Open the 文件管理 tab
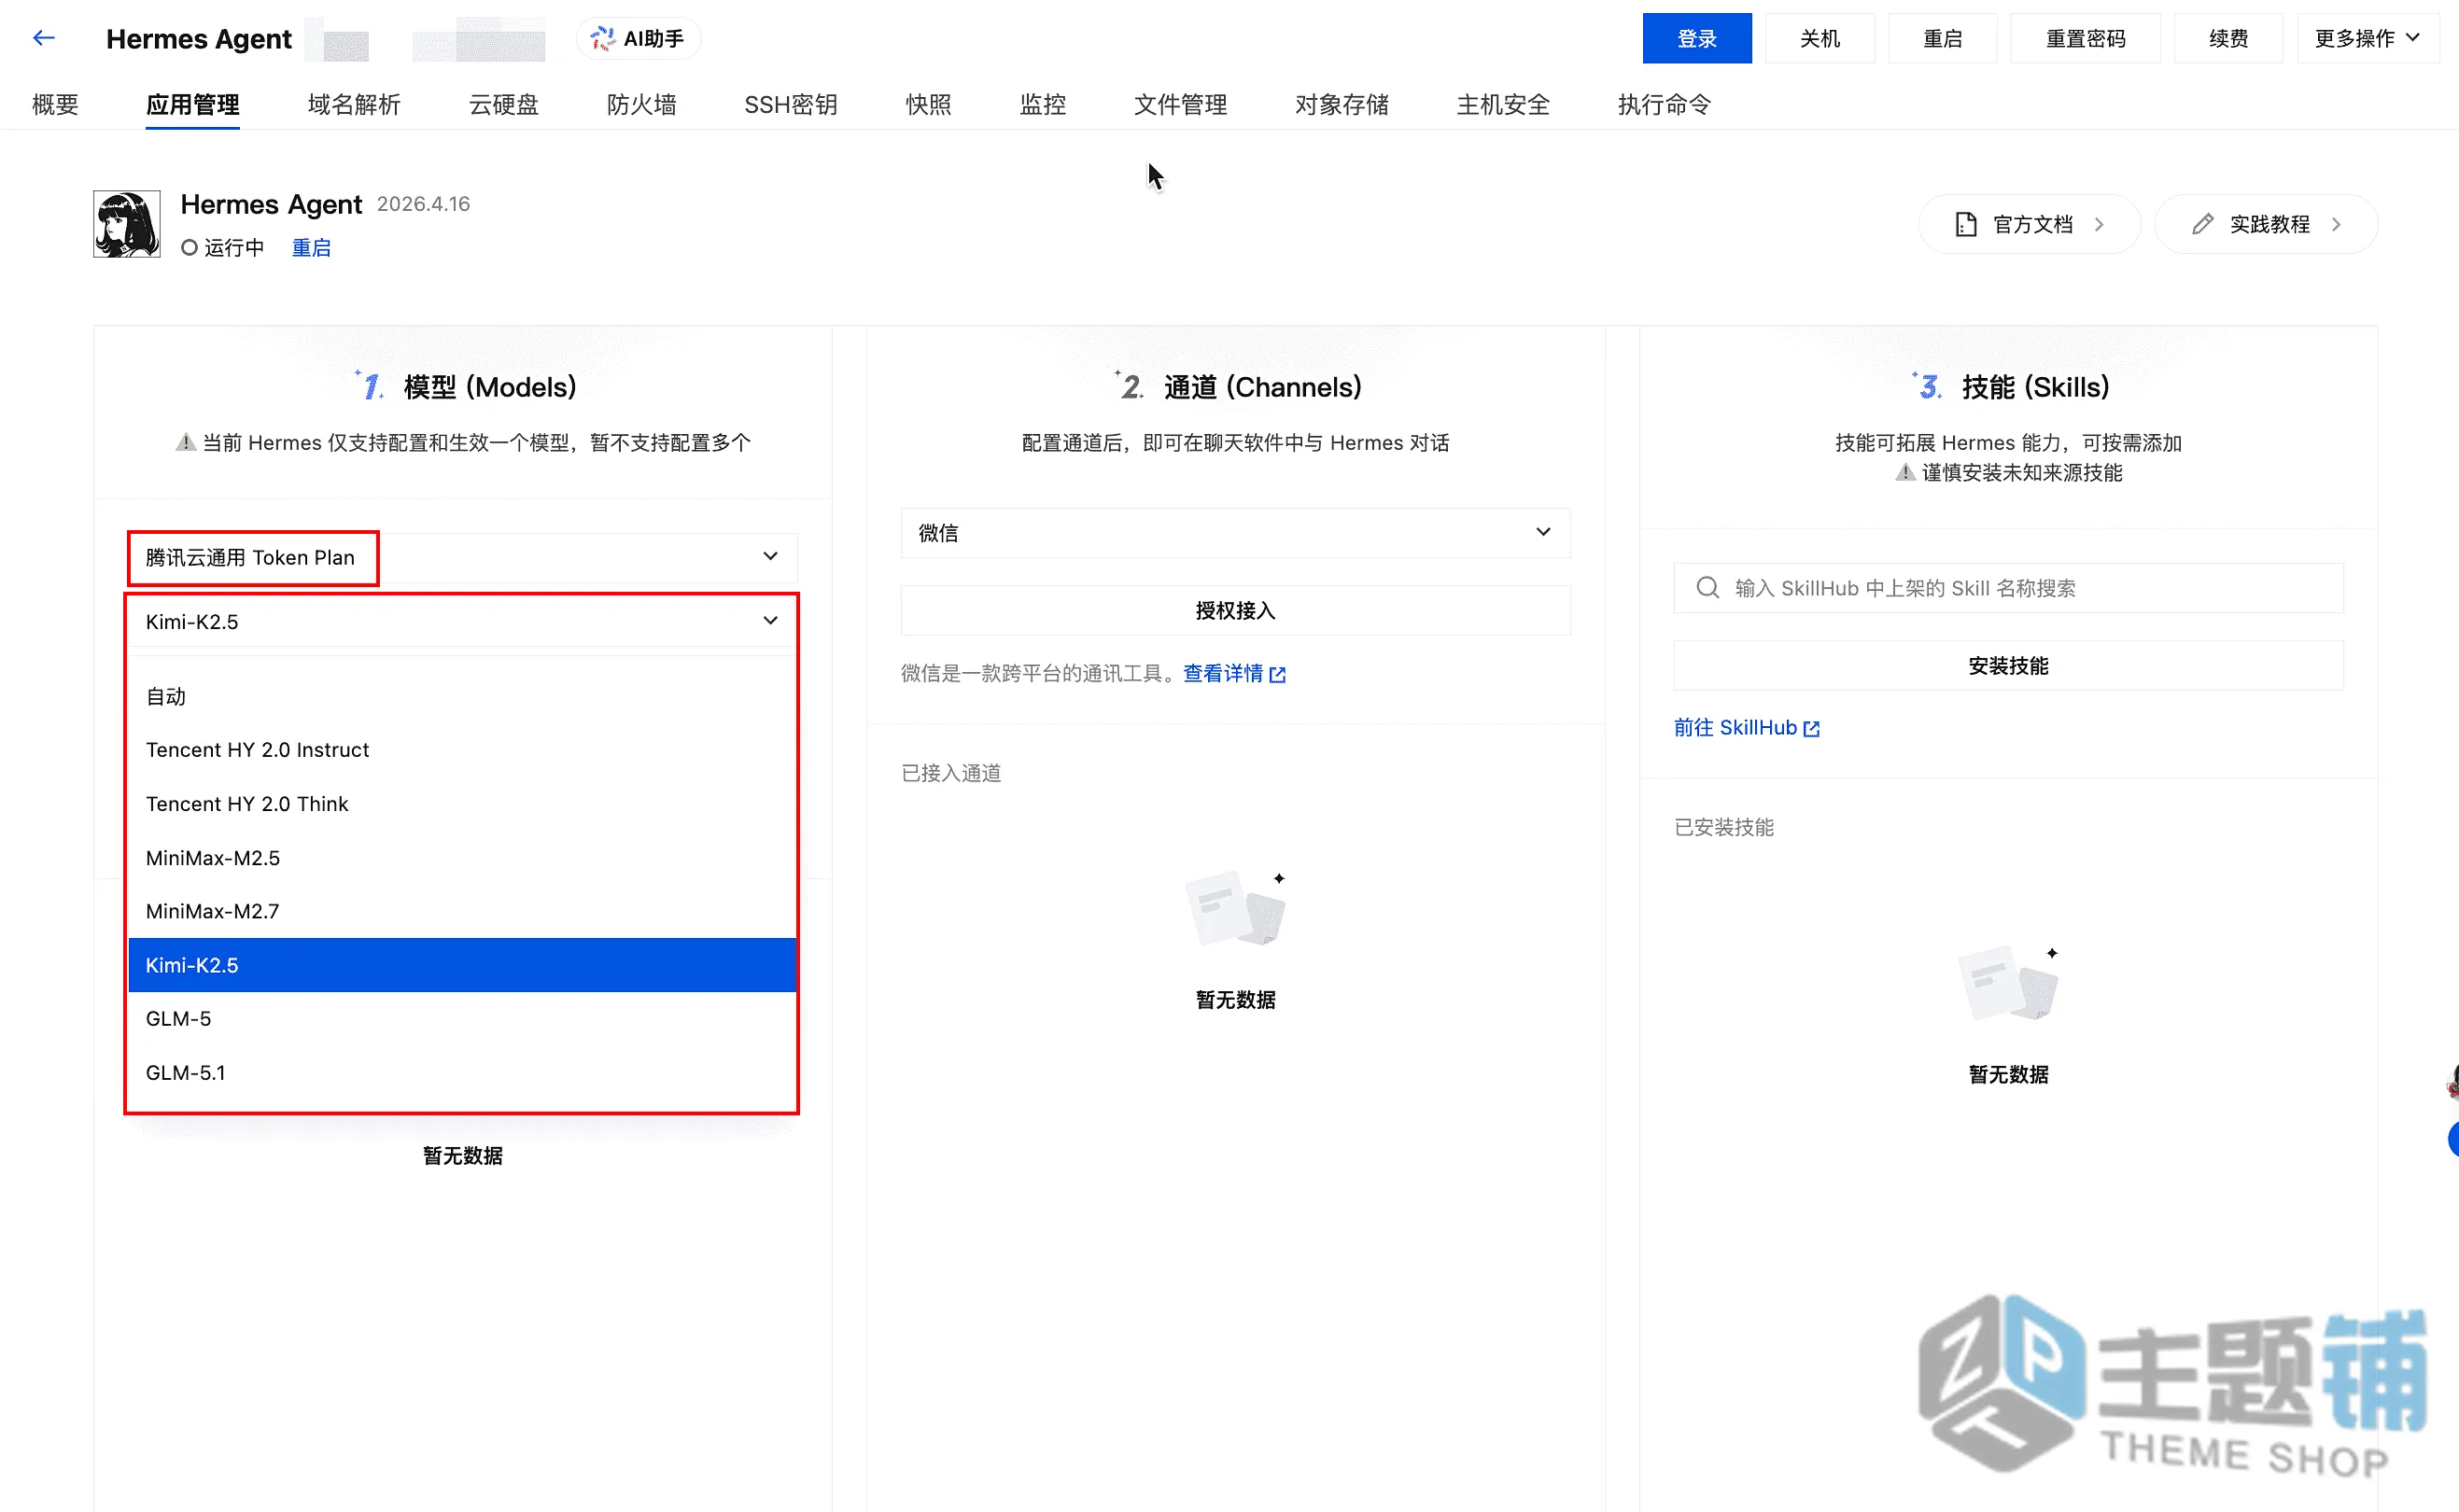 click(x=1180, y=104)
